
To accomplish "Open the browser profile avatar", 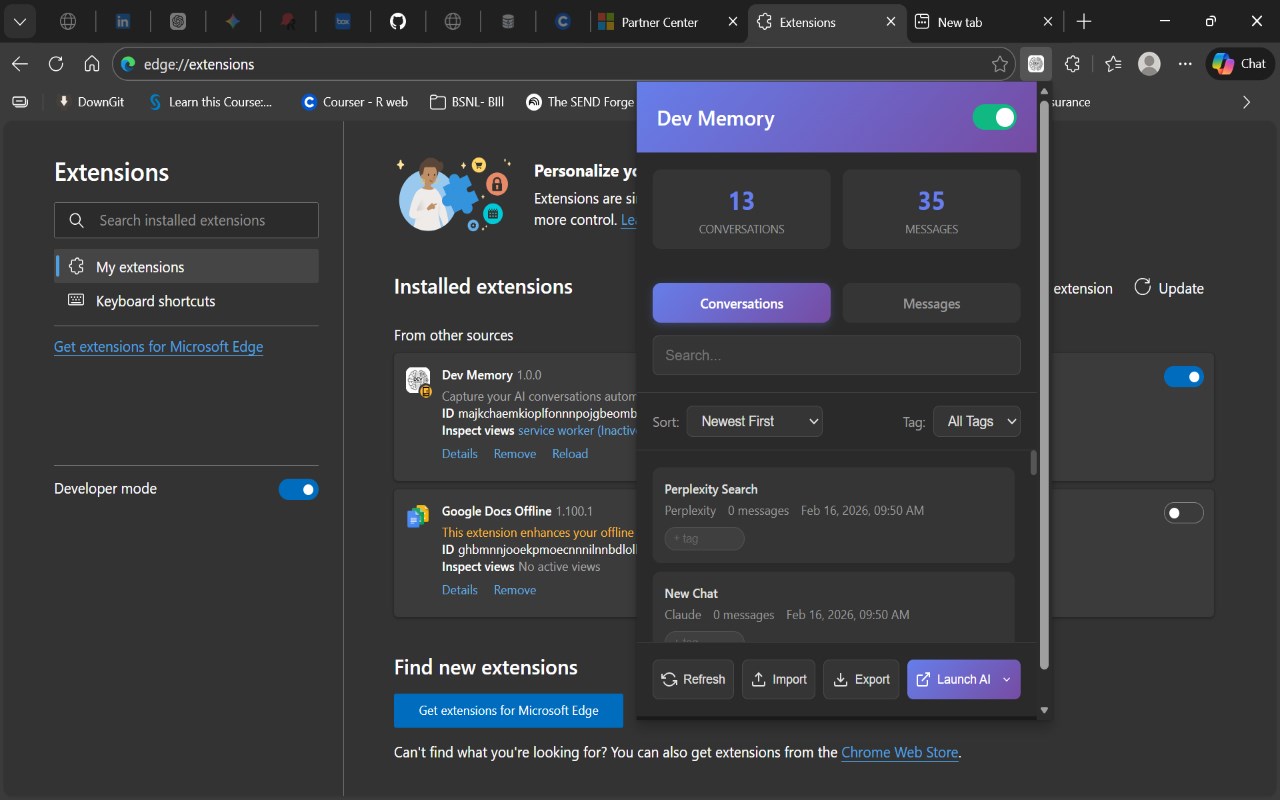I will coord(1150,64).
